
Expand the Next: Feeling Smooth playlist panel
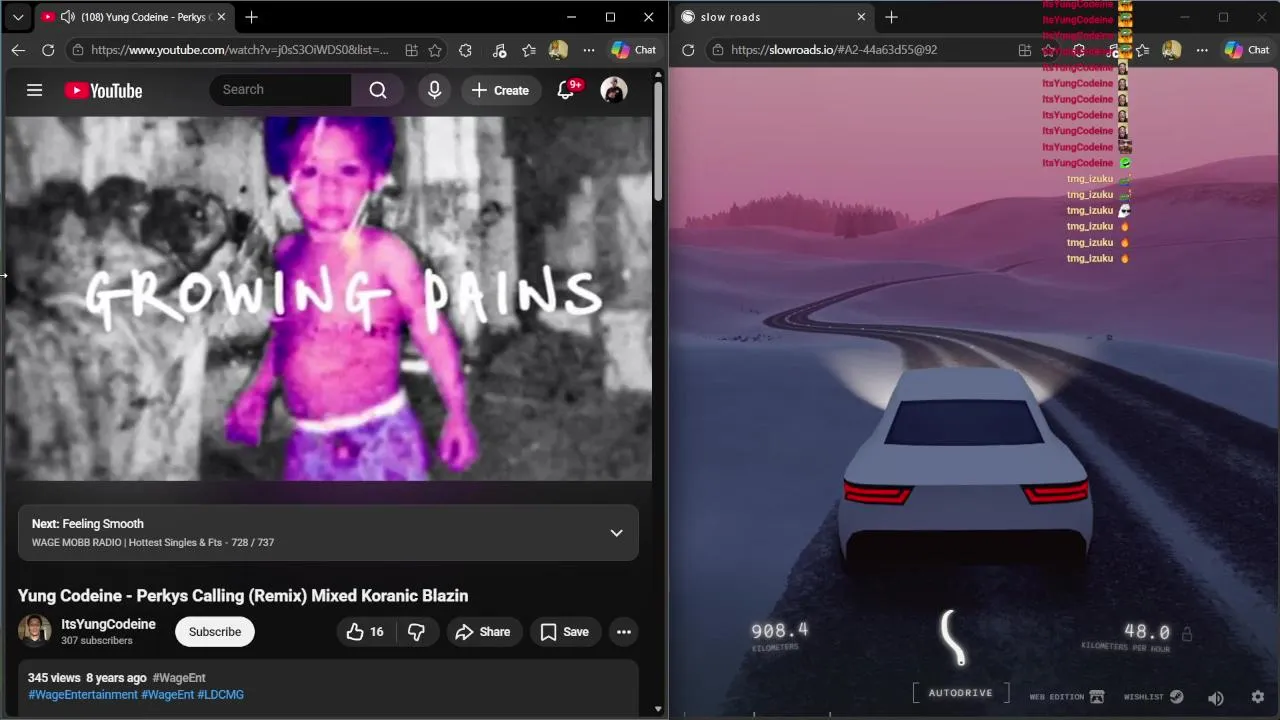pyautogui.click(x=617, y=533)
